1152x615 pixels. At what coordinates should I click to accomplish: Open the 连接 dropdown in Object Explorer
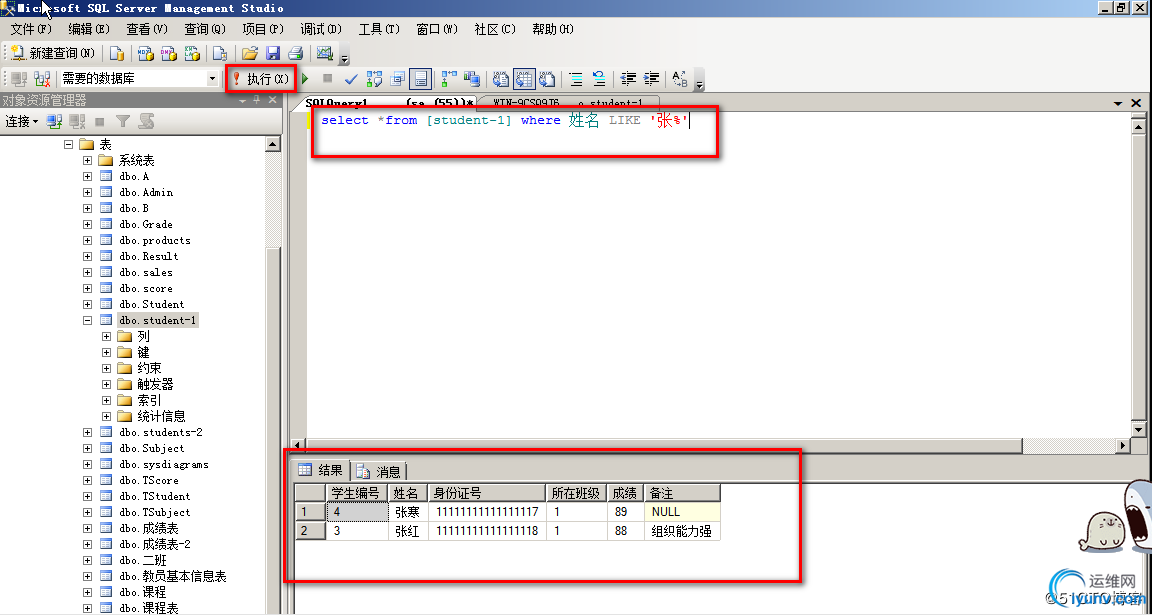[x=22, y=121]
